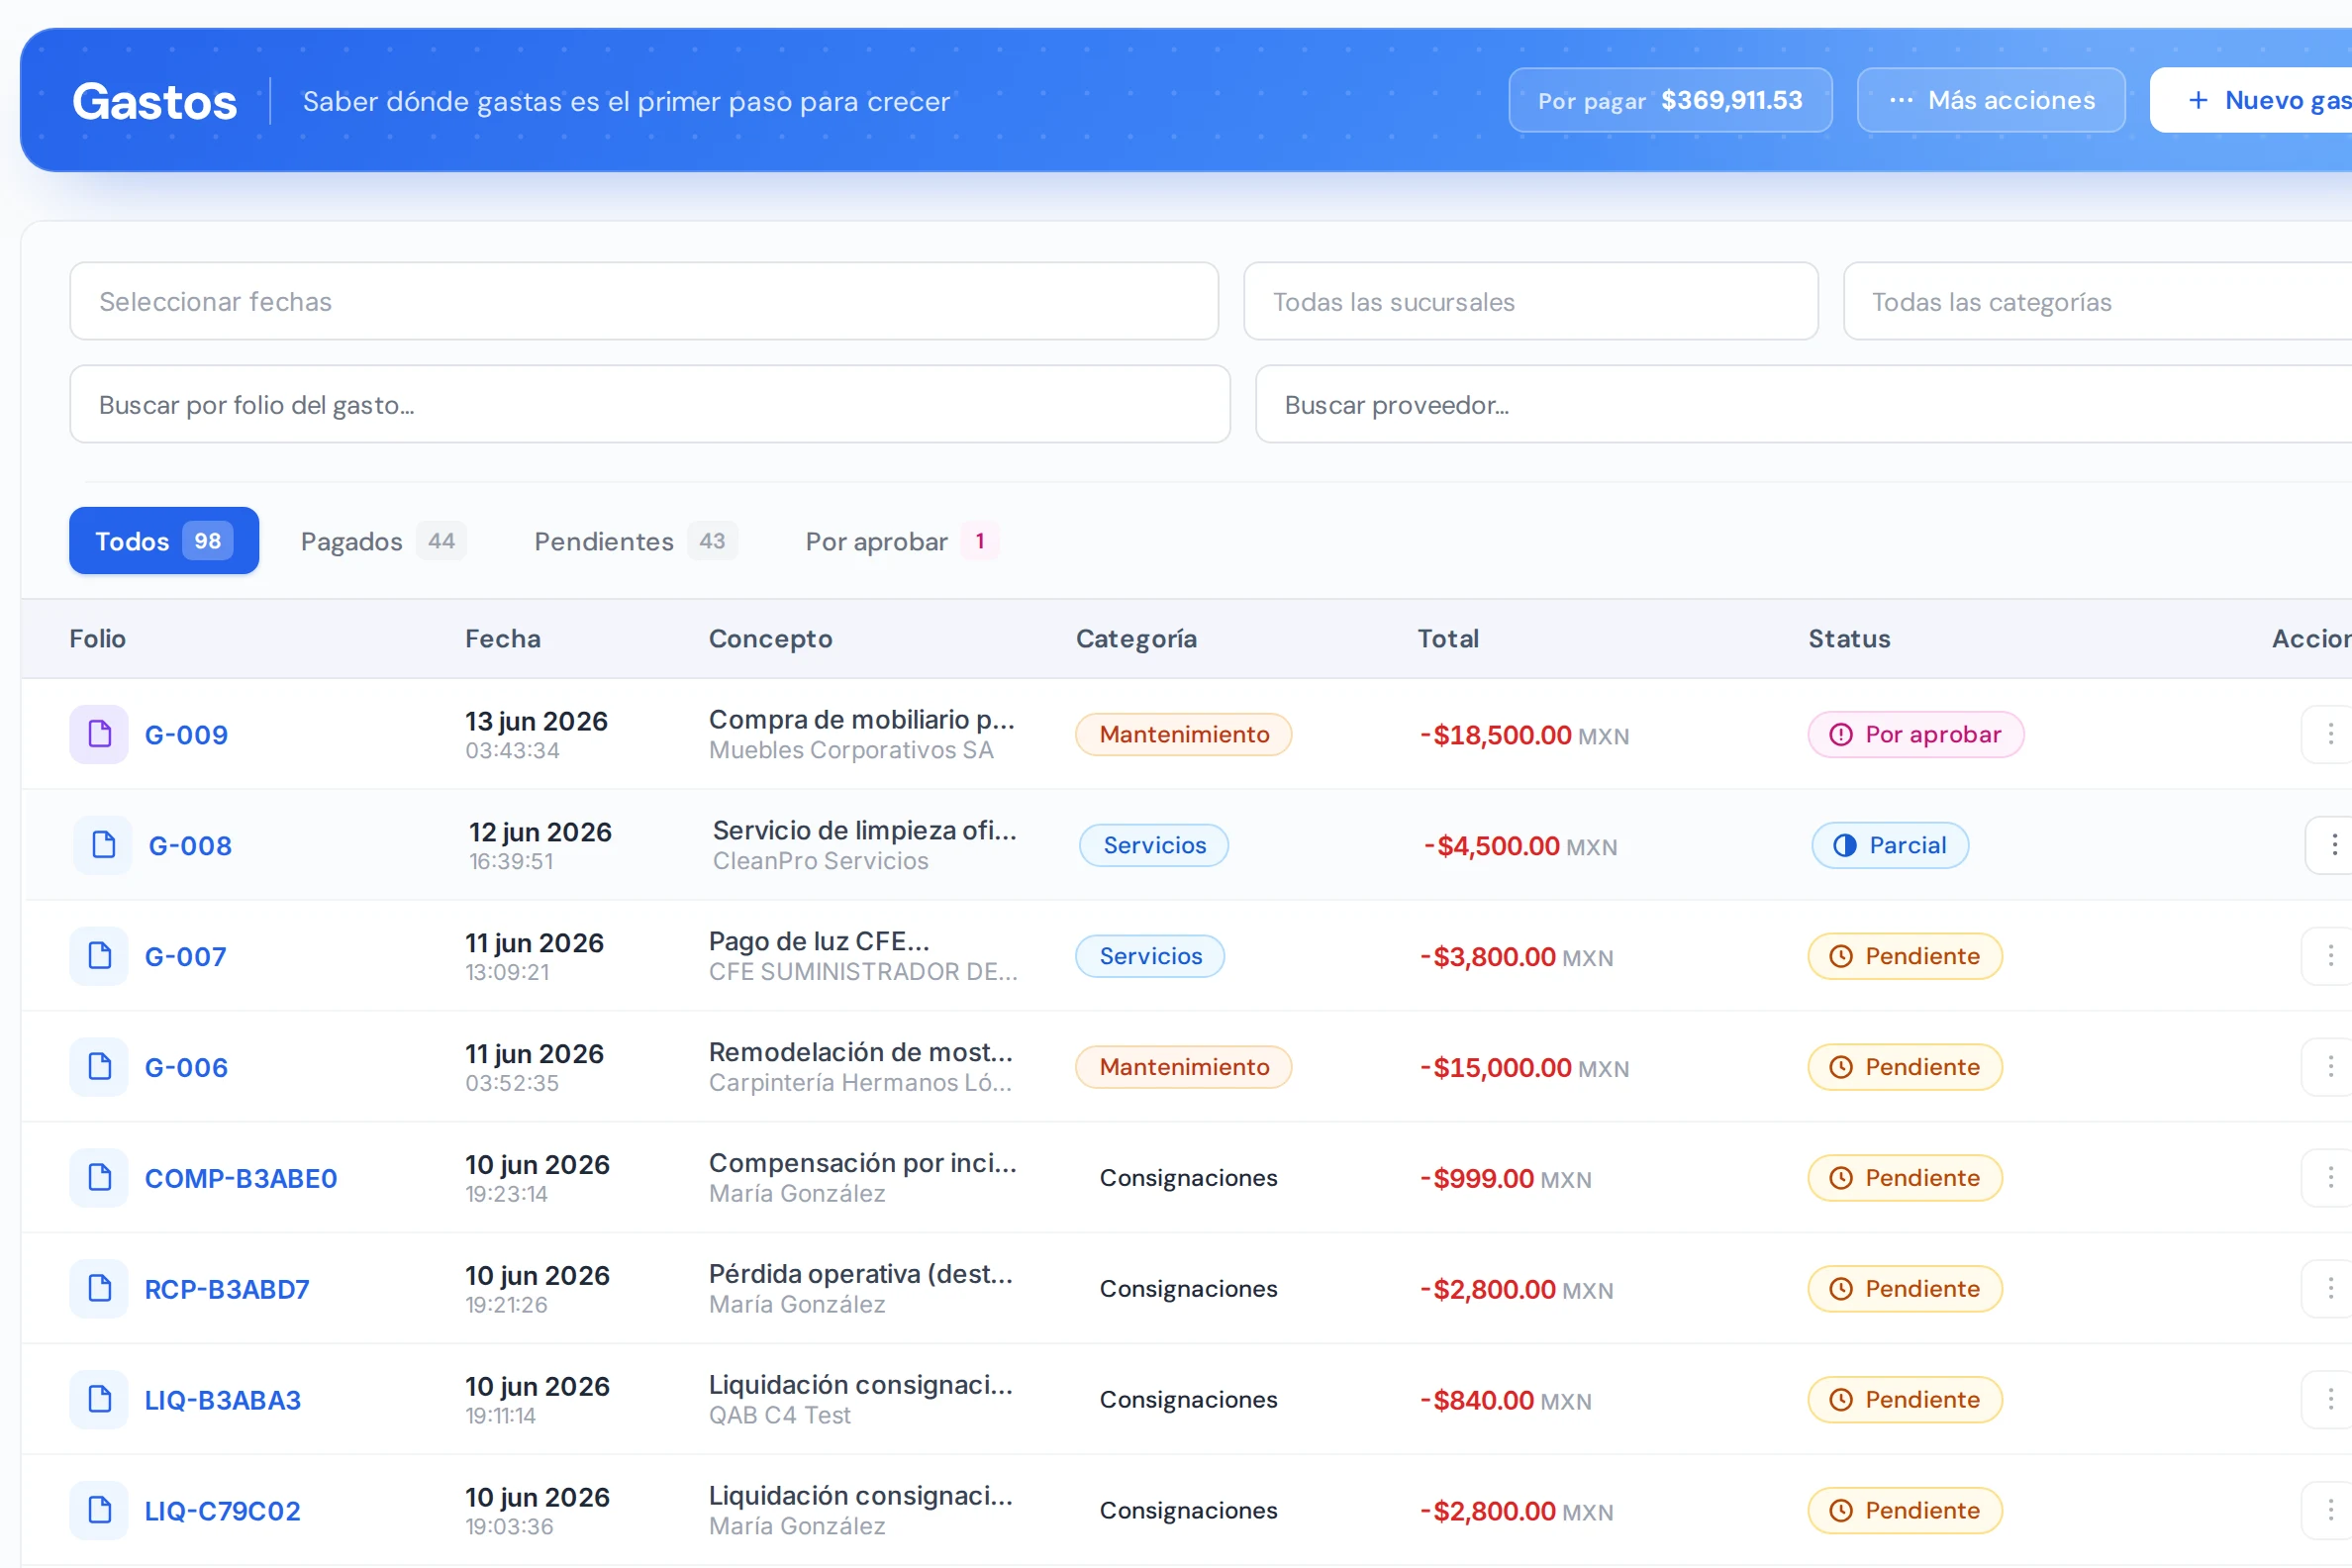
Task: Click the file icon beside G-006
Action: tap(99, 1067)
